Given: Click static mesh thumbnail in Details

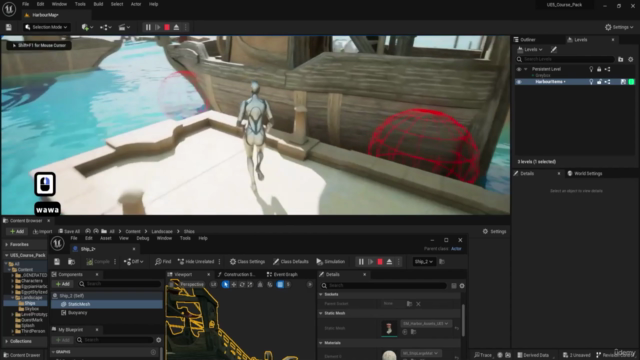Looking at the screenshot, I should (x=389, y=328).
